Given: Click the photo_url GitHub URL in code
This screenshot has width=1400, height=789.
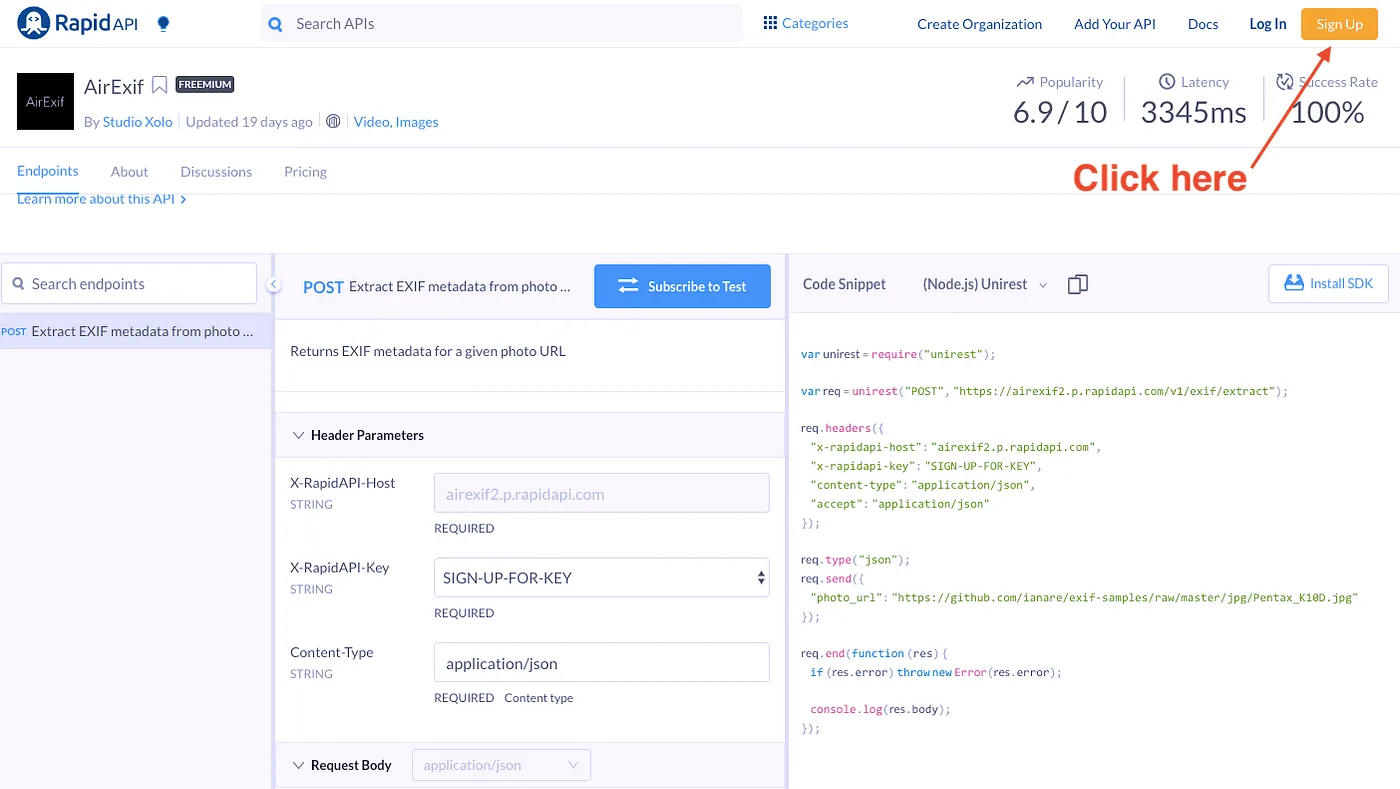Looking at the screenshot, I should [1124, 597].
